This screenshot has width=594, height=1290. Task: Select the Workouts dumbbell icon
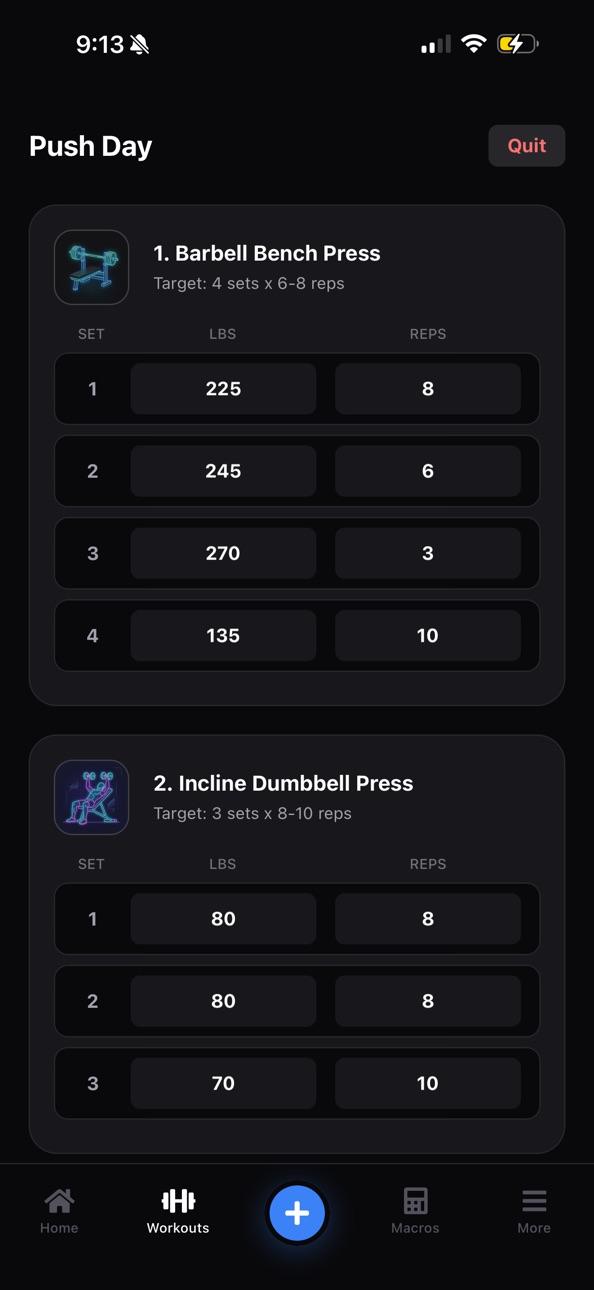[x=178, y=1200]
